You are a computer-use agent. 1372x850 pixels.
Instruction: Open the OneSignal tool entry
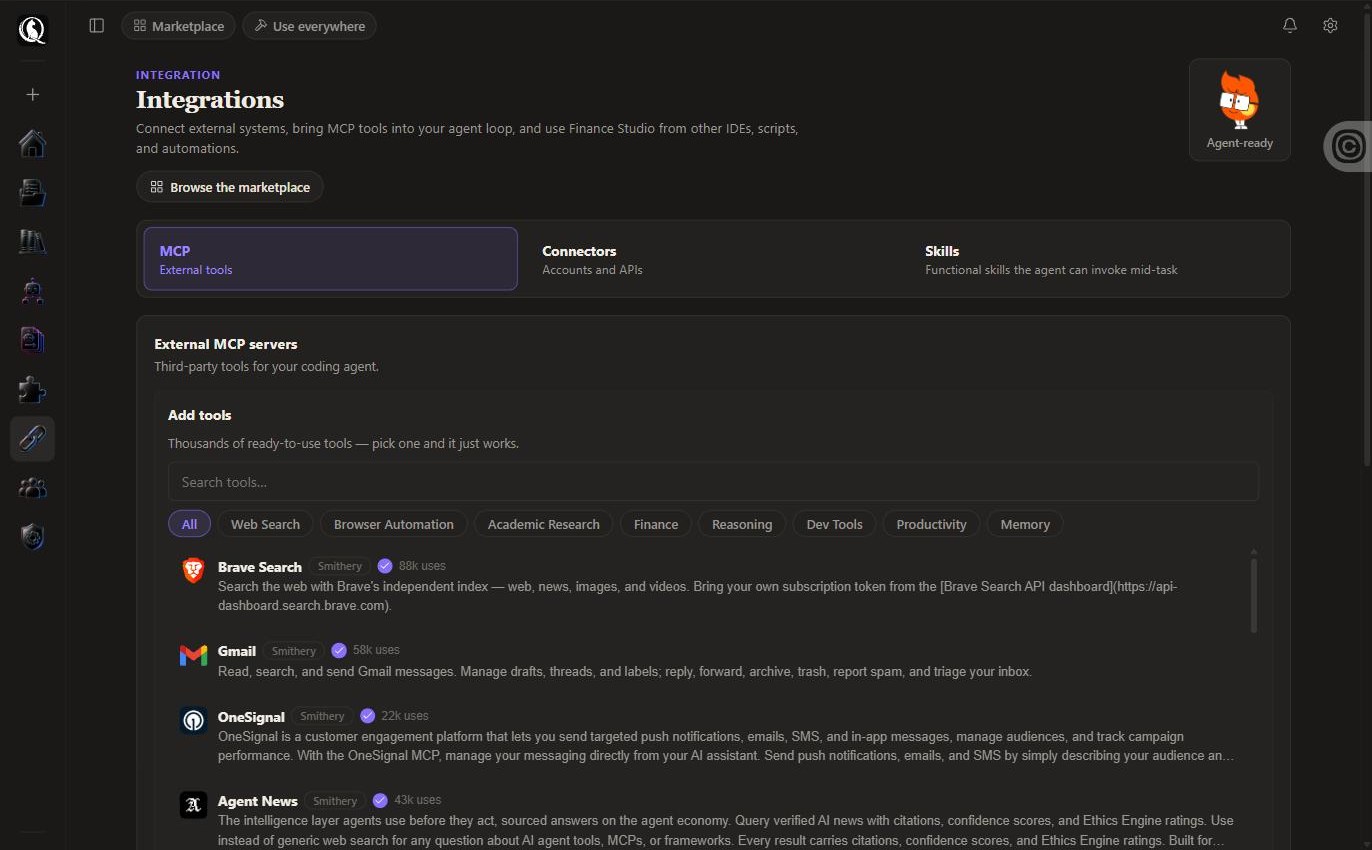coord(709,735)
